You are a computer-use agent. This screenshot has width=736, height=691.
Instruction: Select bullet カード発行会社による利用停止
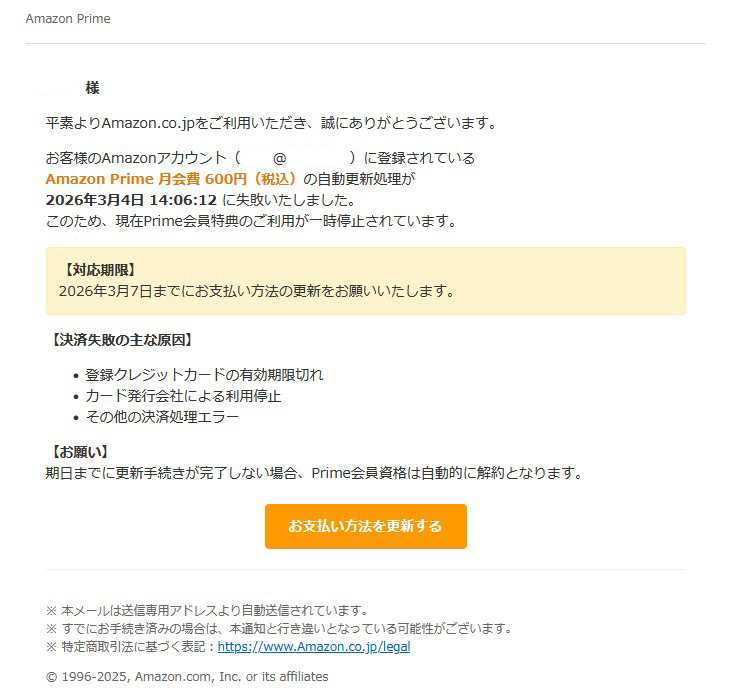183,396
